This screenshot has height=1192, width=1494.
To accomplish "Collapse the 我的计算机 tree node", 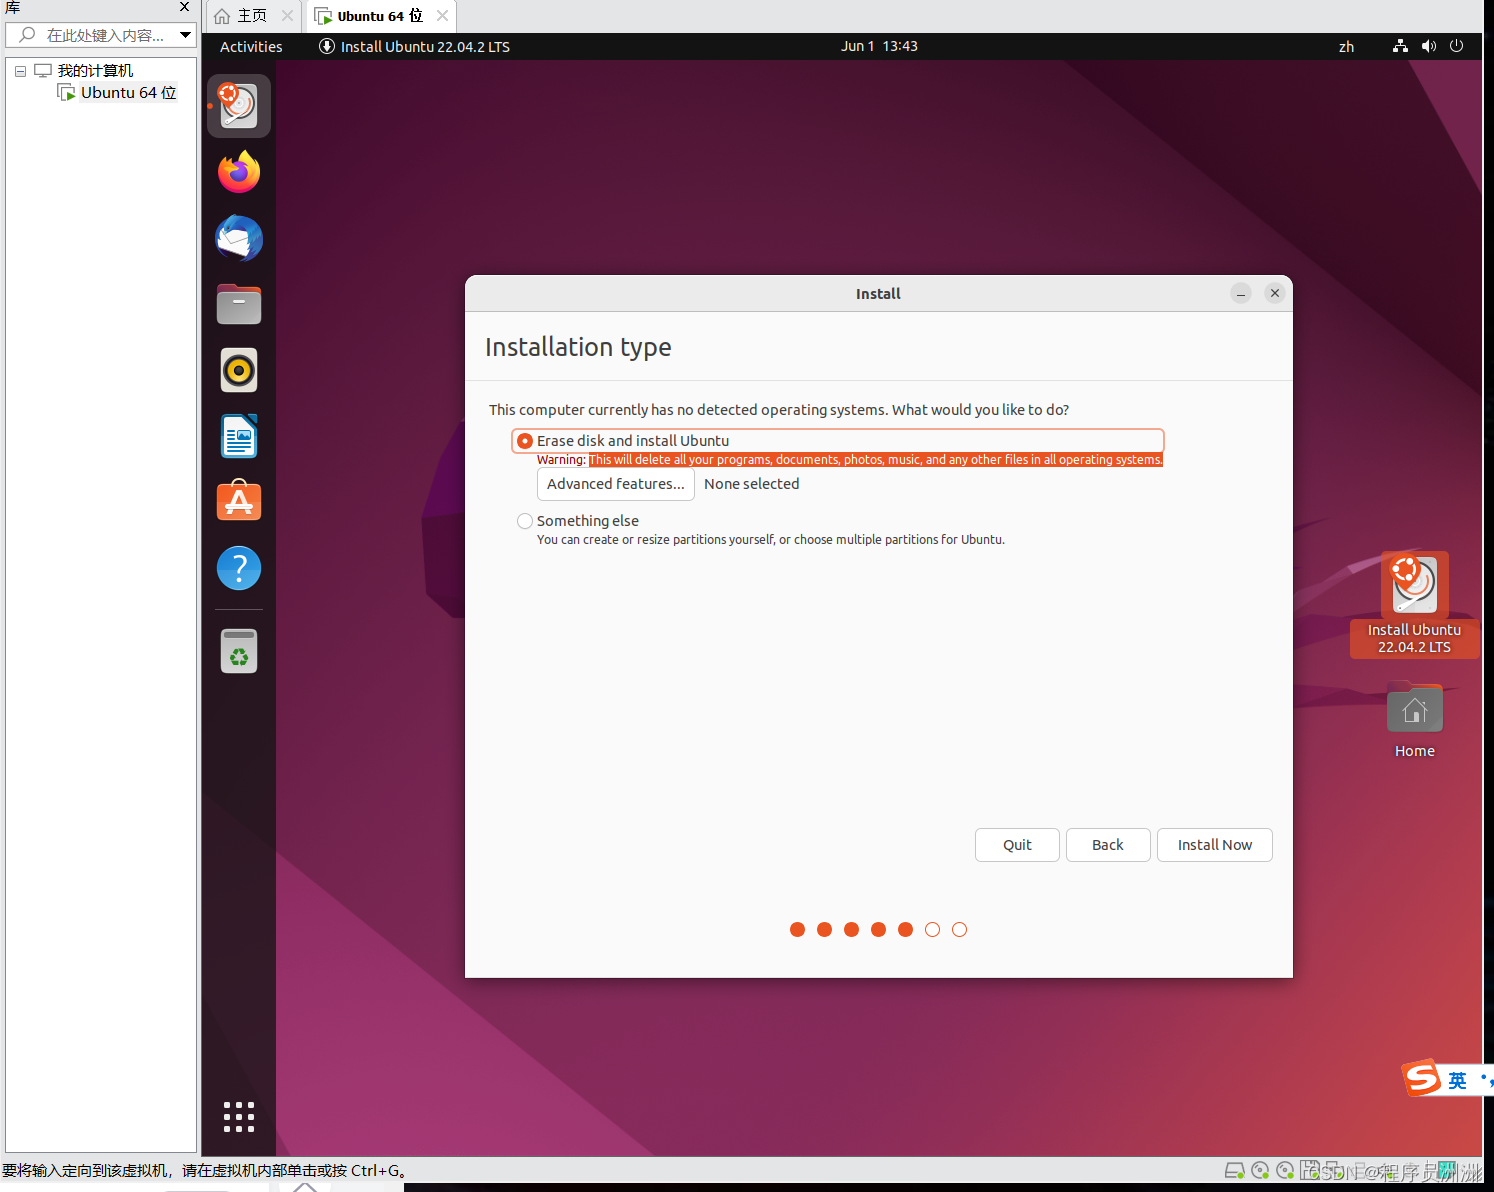I will coord(20,71).
